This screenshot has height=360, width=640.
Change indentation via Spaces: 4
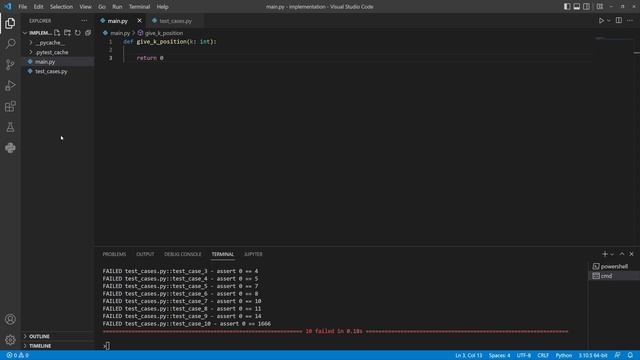[x=500, y=355]
